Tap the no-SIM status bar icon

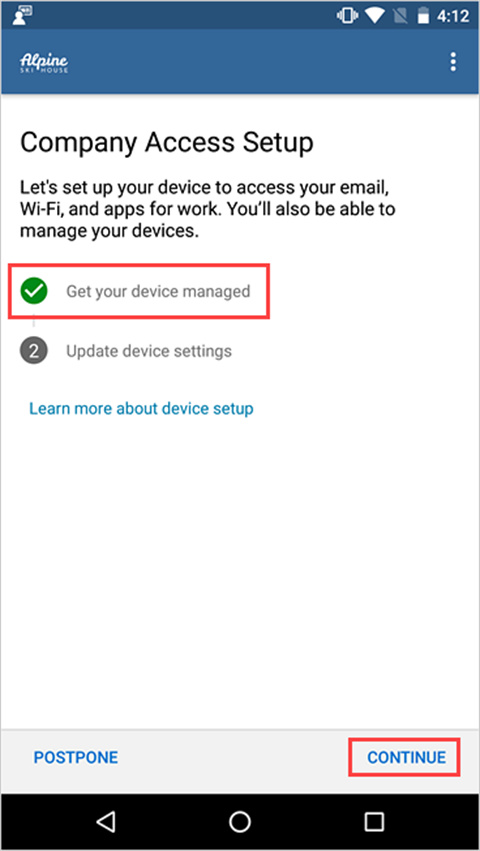point(399,16)
